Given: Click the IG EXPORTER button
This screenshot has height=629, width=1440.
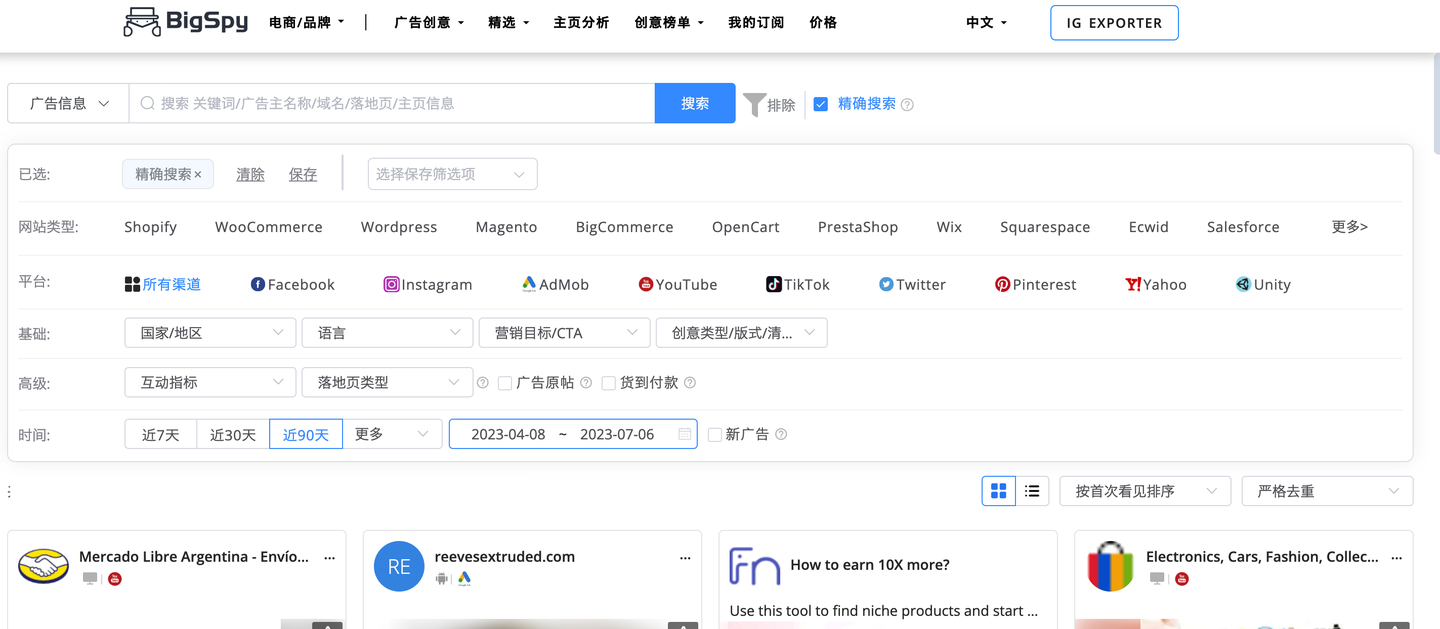Looking at the screenshot, I should pyautogui.click(x=1114, y=23).
